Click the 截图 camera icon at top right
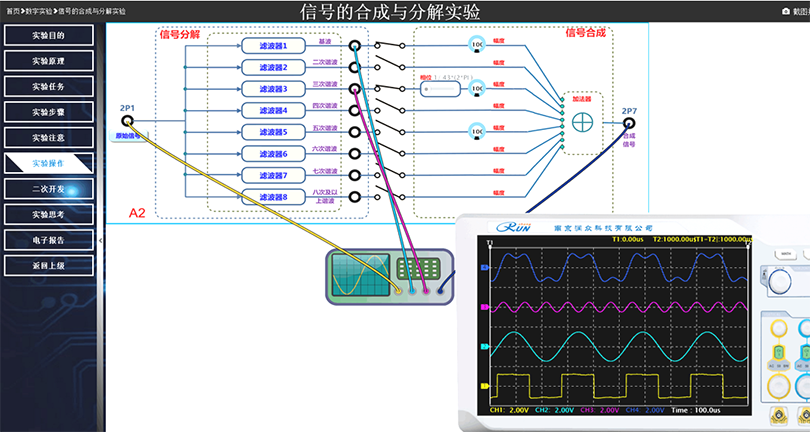The height and width of the screenshot is (432, 810). 785,11
